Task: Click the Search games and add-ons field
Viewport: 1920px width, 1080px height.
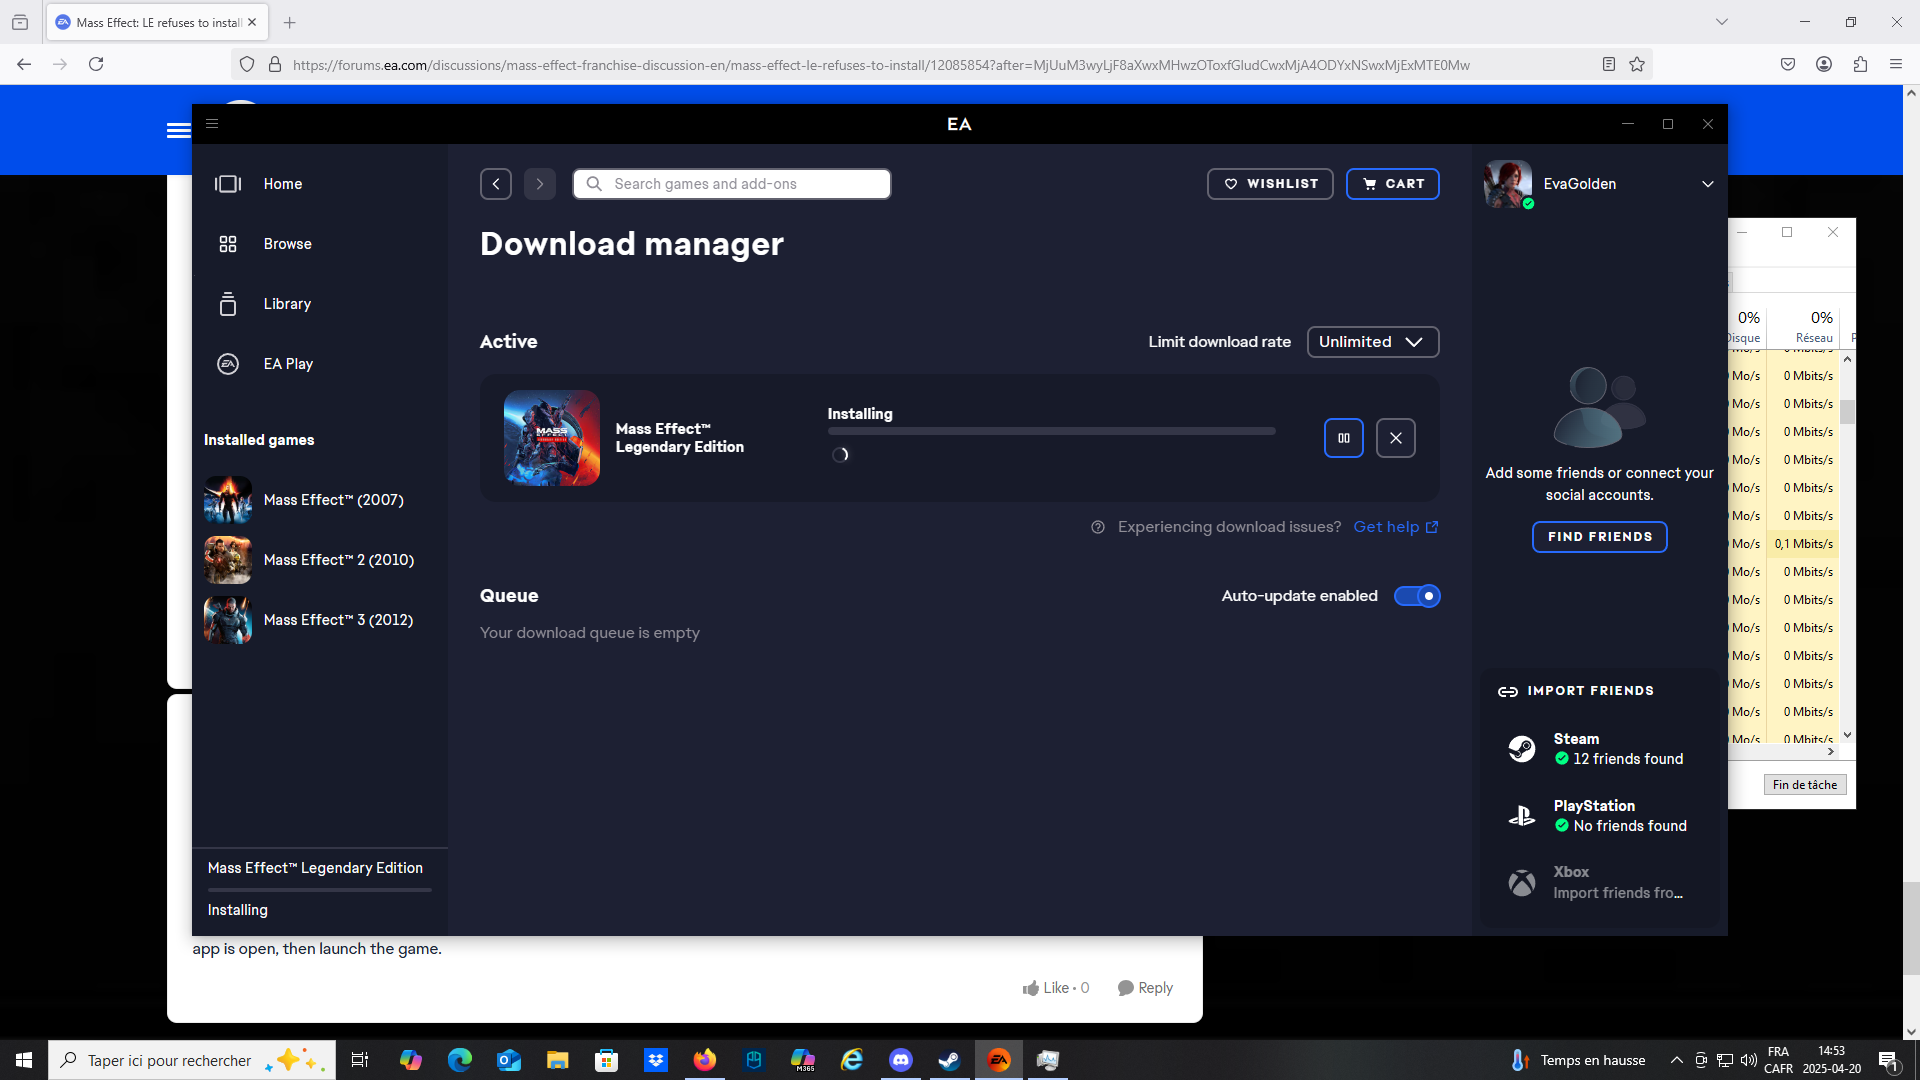Action: [x=732, y=184]
